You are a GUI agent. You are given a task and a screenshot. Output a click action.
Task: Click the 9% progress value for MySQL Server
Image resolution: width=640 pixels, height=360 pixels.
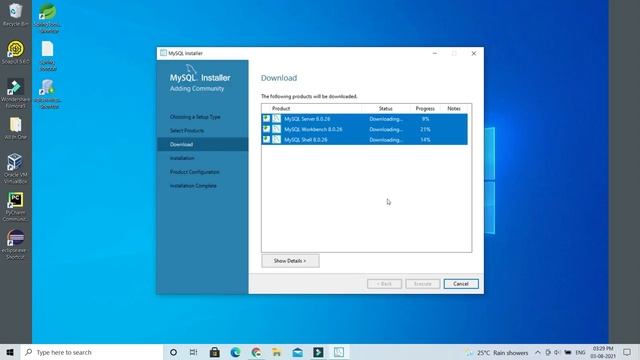point(425,119)
